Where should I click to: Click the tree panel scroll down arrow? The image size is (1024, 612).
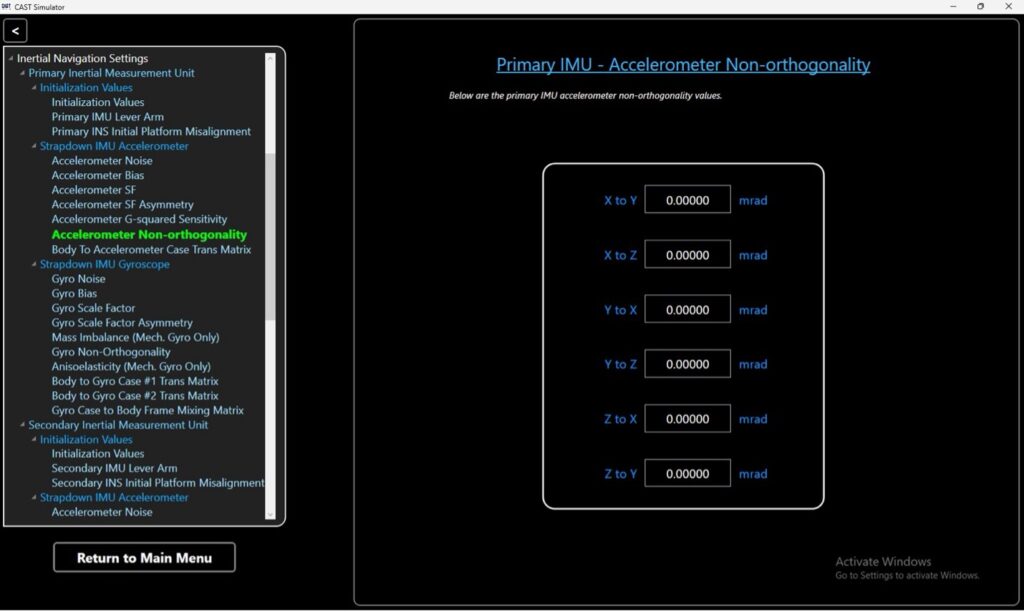point(269,514)
